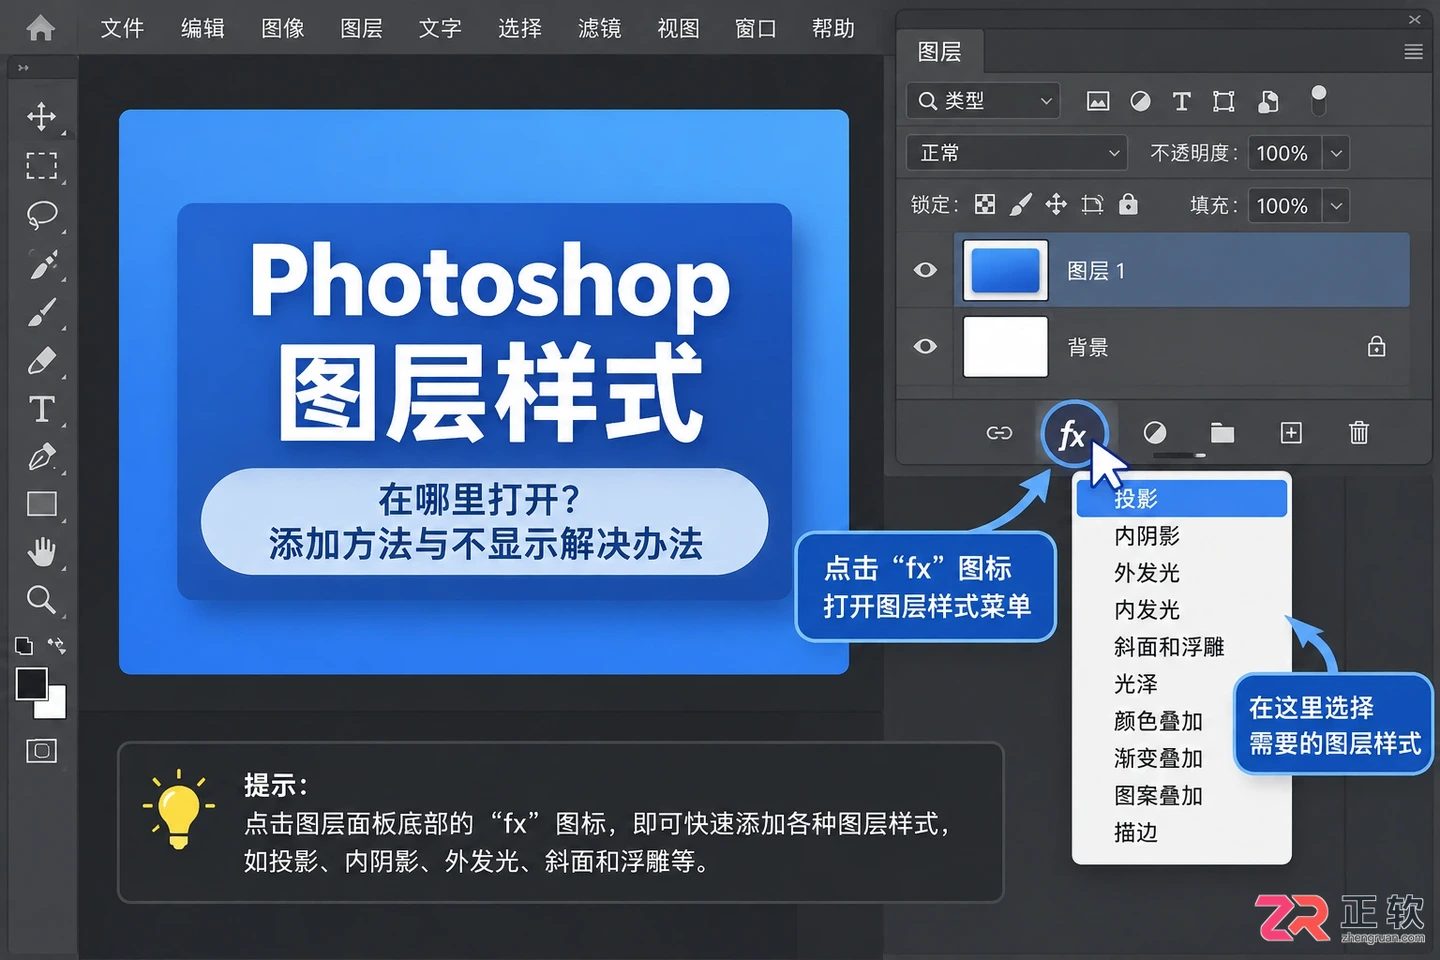Select the Hand tool
This screenshot has width=1440, height=960.
click(x=41, y=551)
